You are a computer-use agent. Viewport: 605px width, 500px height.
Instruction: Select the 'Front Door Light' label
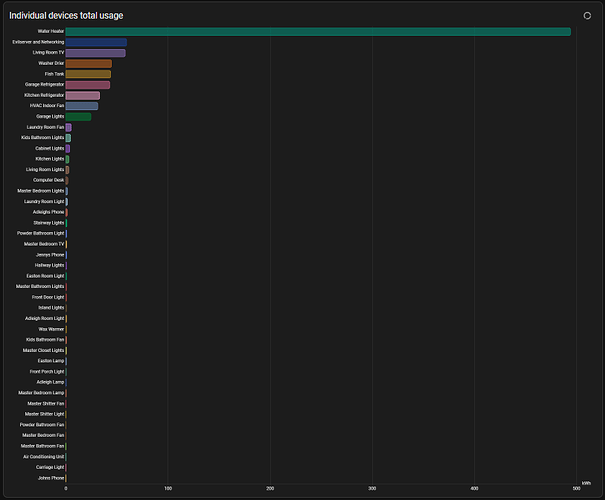pos(48,297)
